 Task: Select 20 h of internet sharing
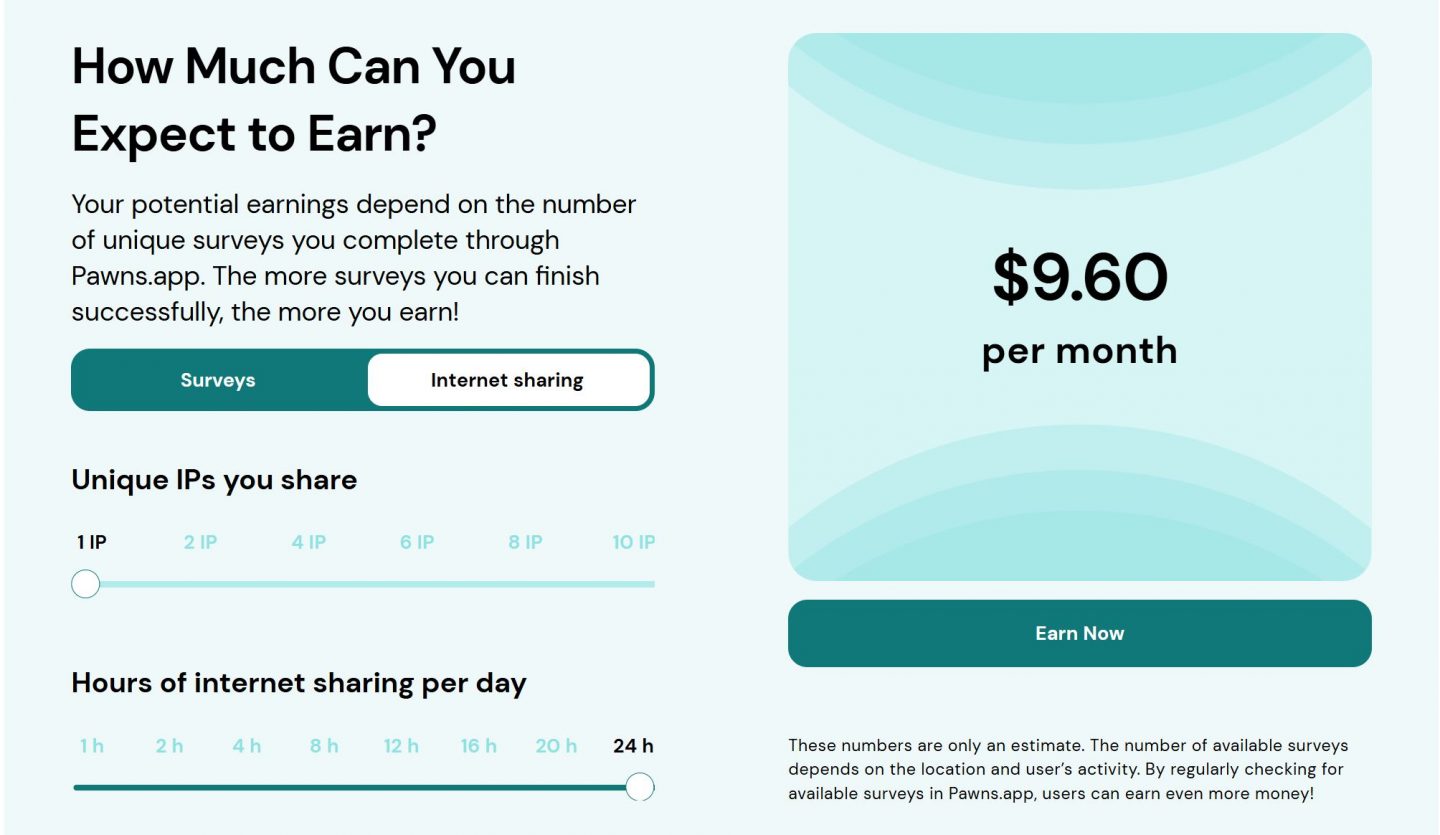[x=556, y=745]
